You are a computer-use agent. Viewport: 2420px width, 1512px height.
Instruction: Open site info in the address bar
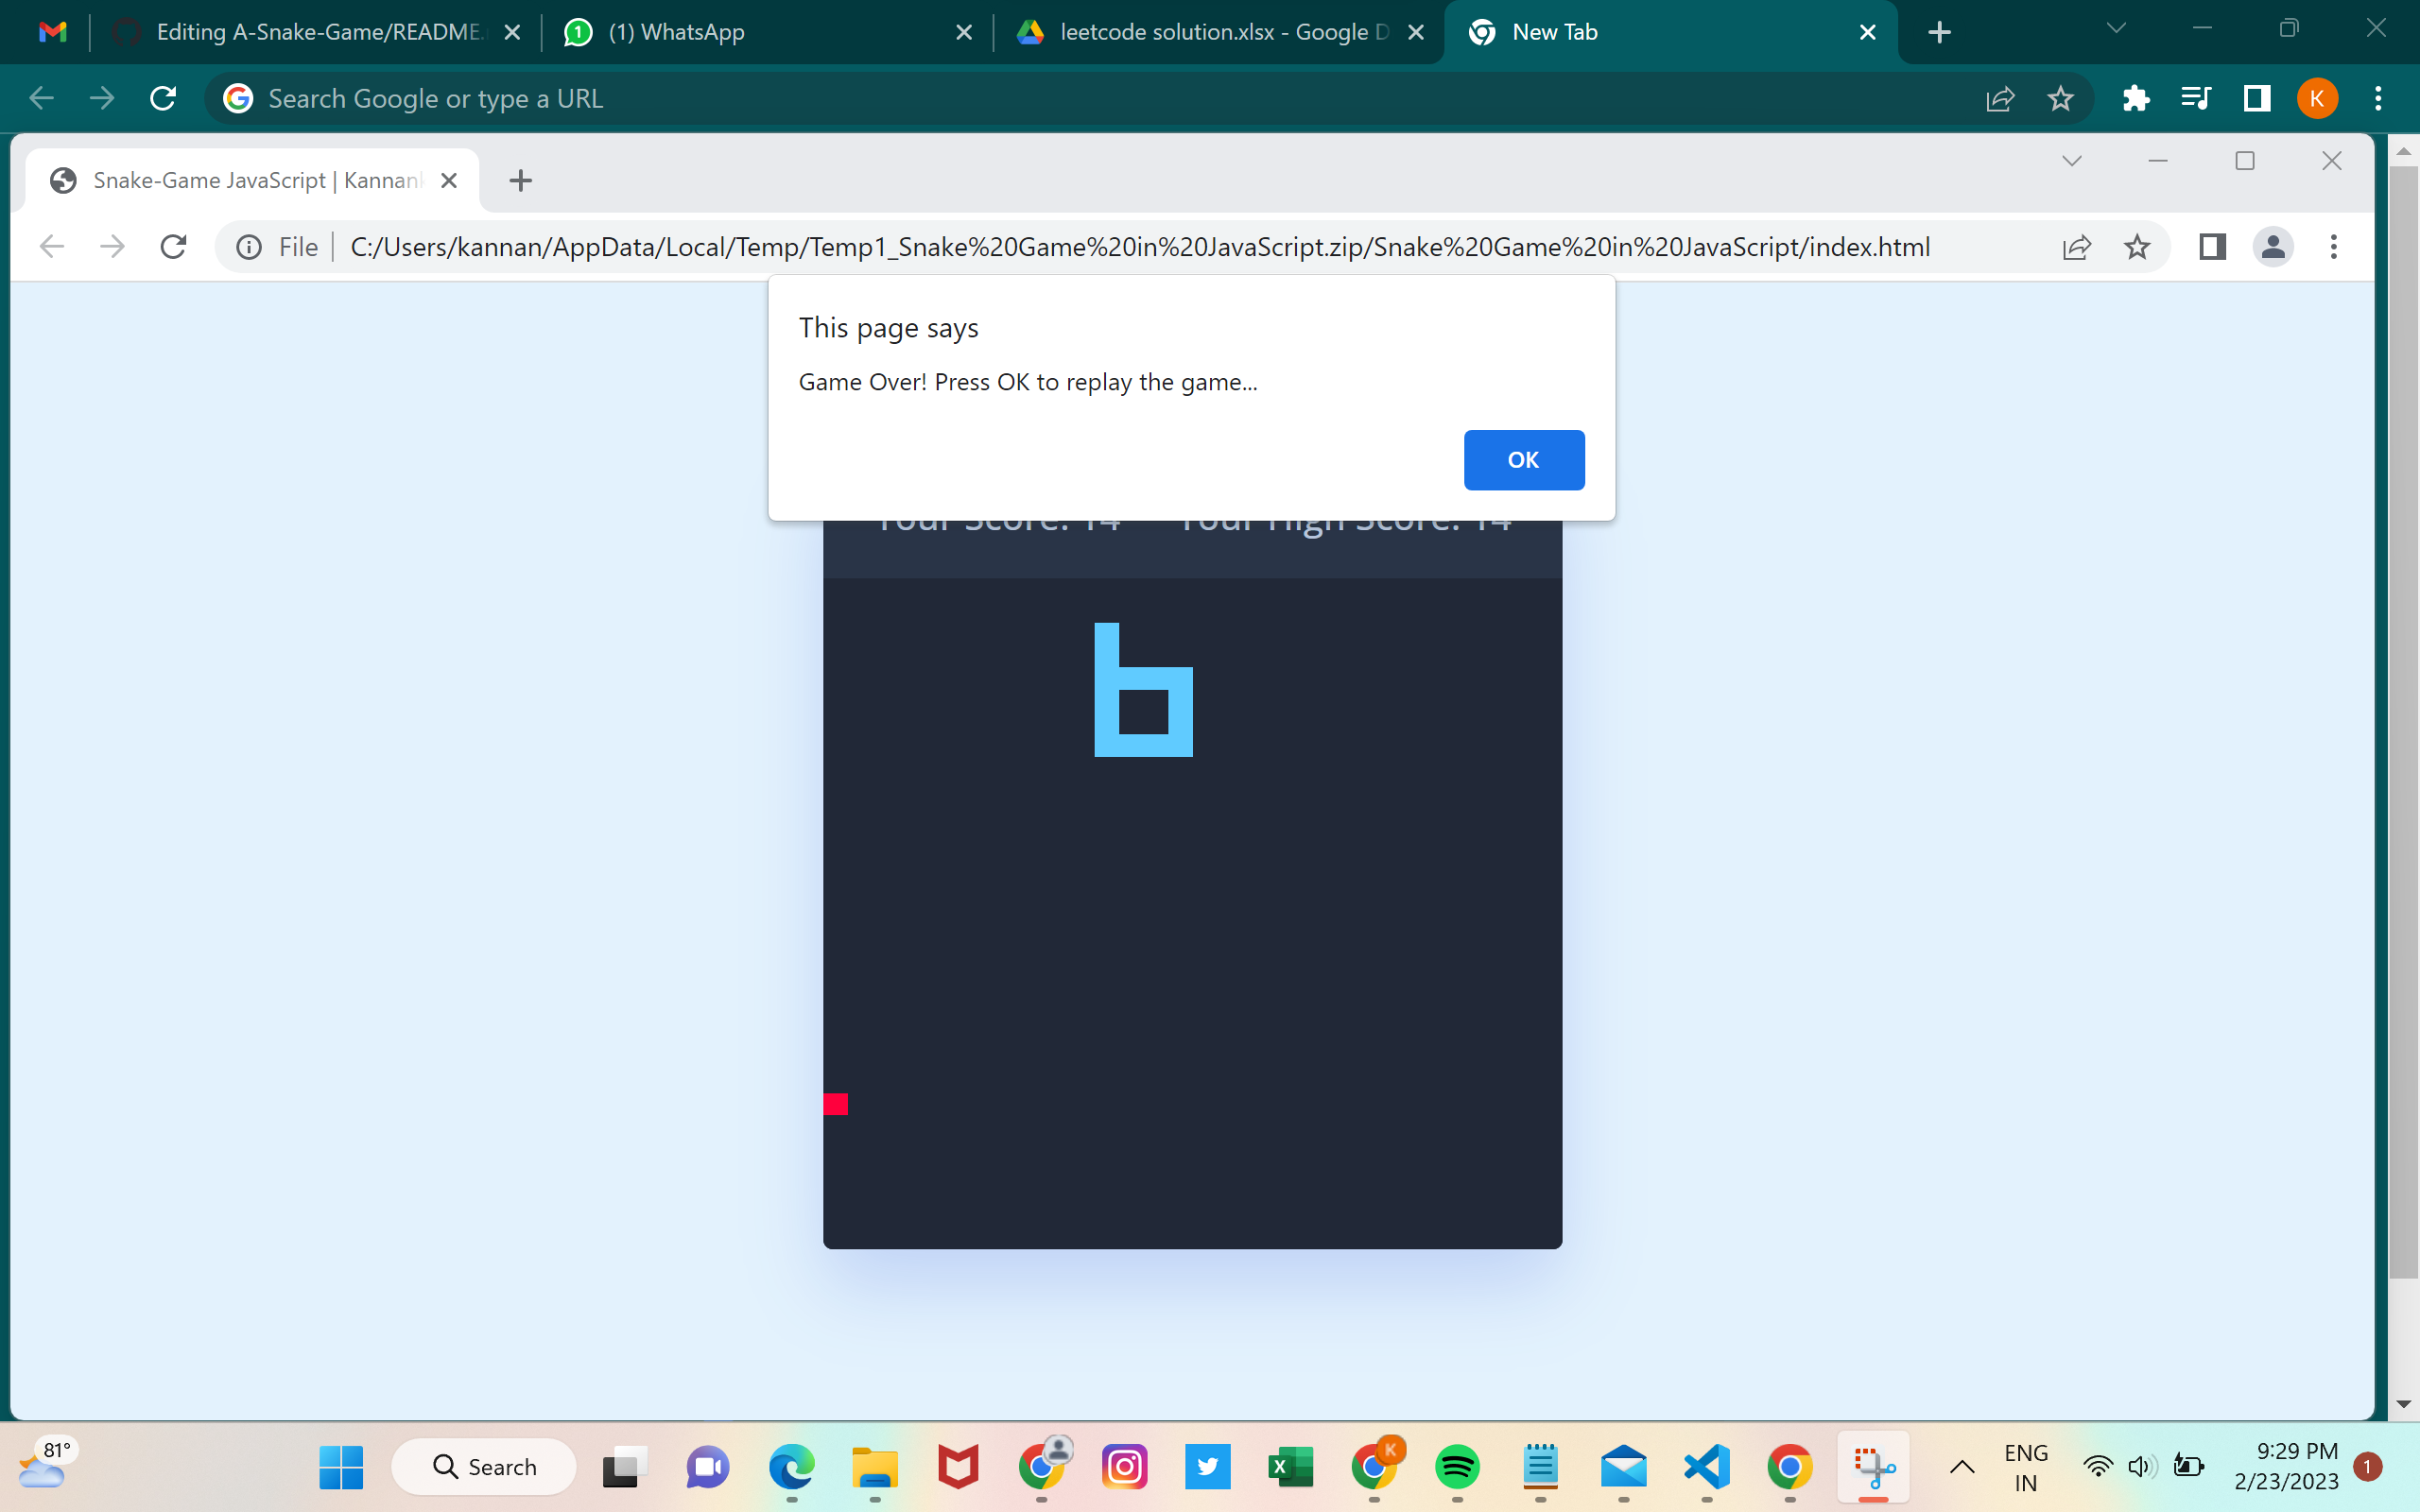tap(249, 247)
